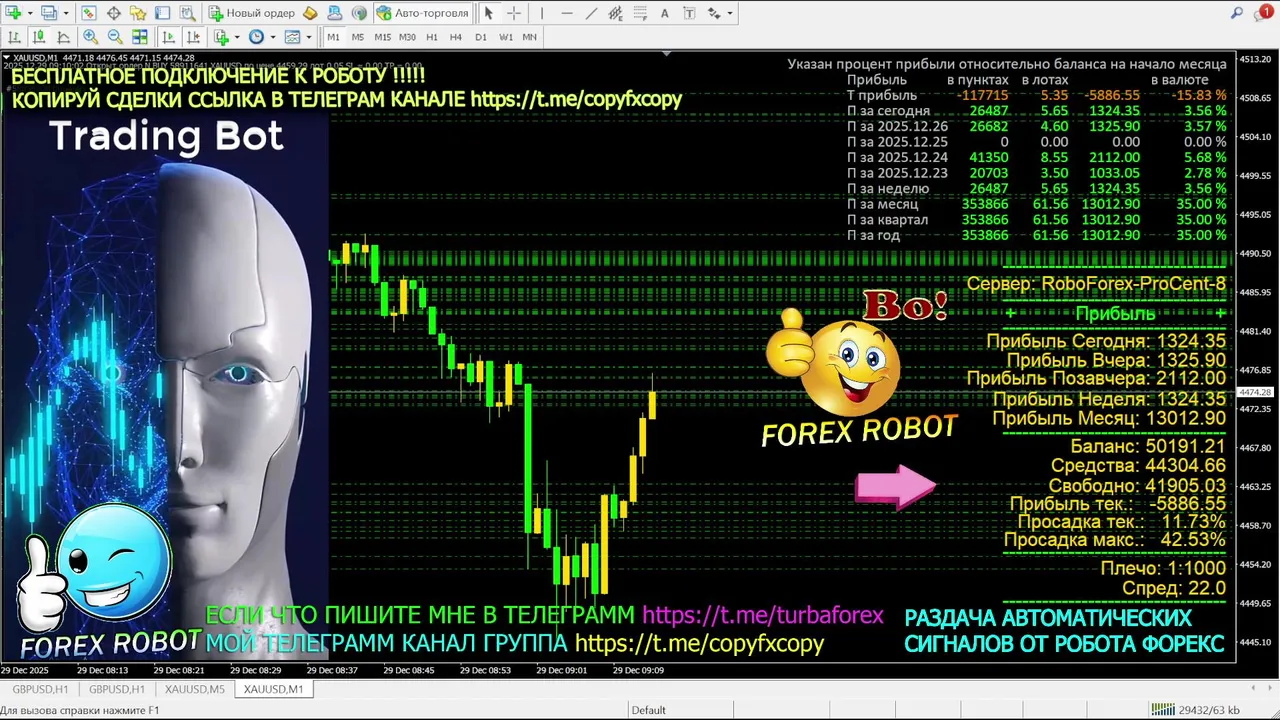Select the arrow cursor tool
The image size is (1280, 720).
(489, 13)
